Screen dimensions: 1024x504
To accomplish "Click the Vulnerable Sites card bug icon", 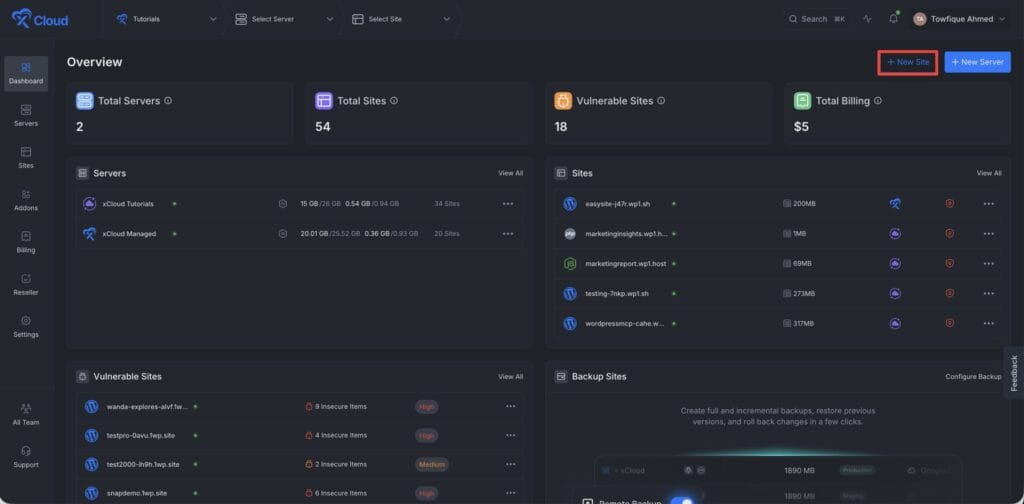I will click(x=563, y=101).
